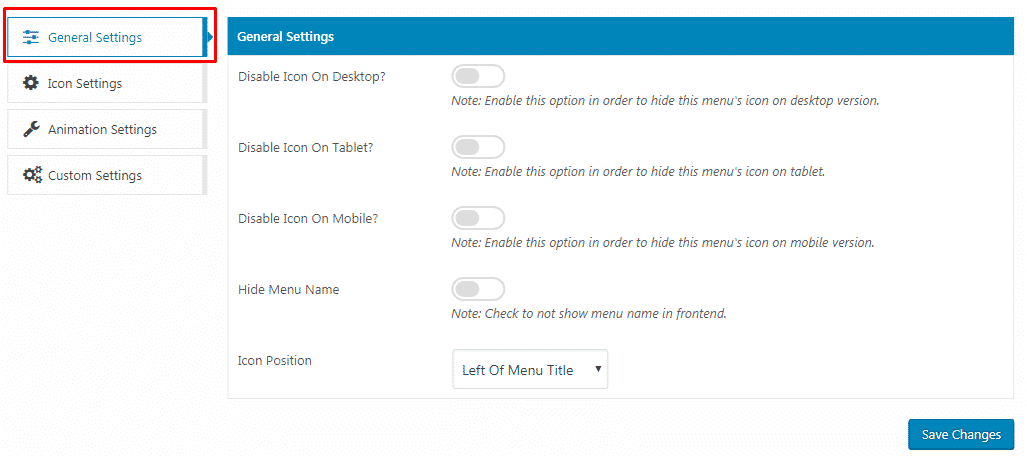Click the note 'Check to not show menu name in frontend'

click(589, 313)
